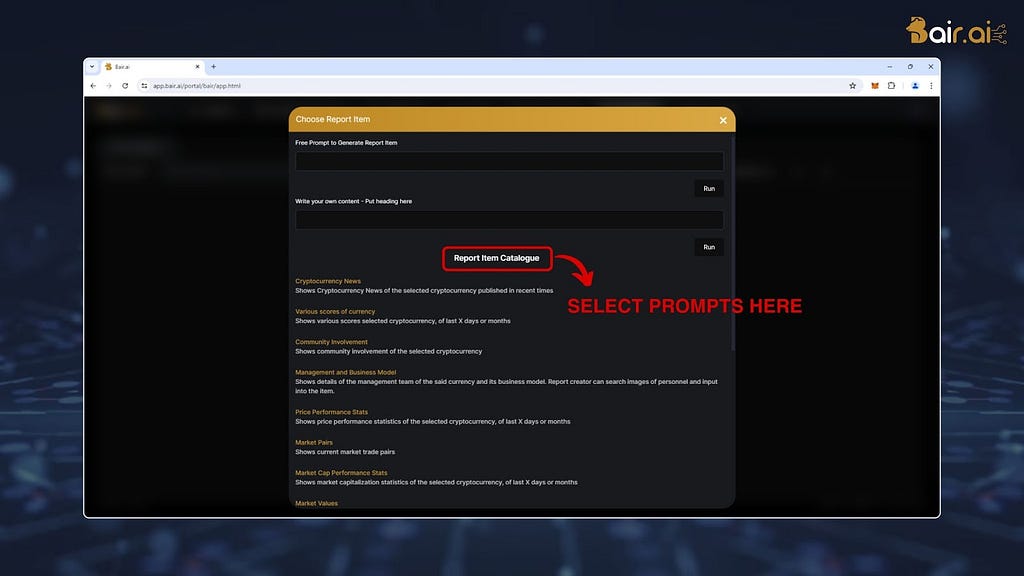Viewport: 1024px width, 576px height.
Task: Open the MetaMask fox extension
Action: [x=875, y=86]
